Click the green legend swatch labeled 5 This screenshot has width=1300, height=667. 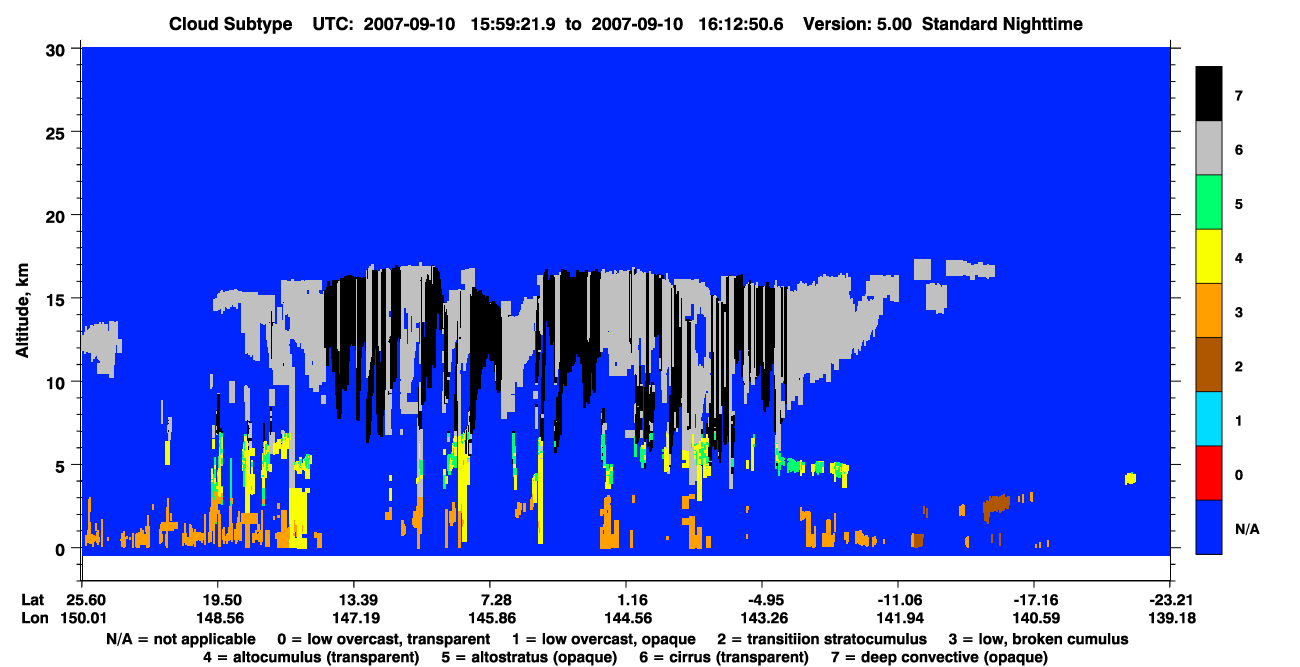coord(1209,202)
